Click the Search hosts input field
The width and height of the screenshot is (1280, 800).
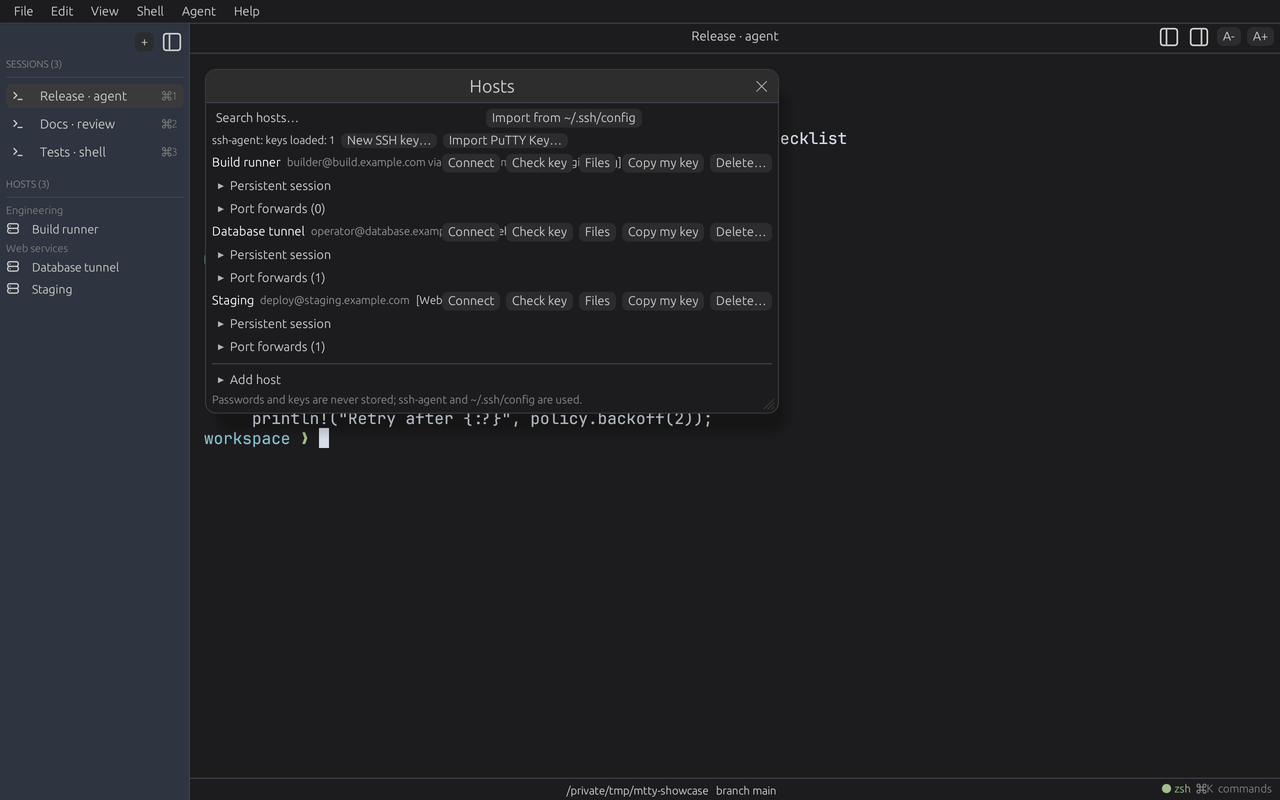[346, 118]
